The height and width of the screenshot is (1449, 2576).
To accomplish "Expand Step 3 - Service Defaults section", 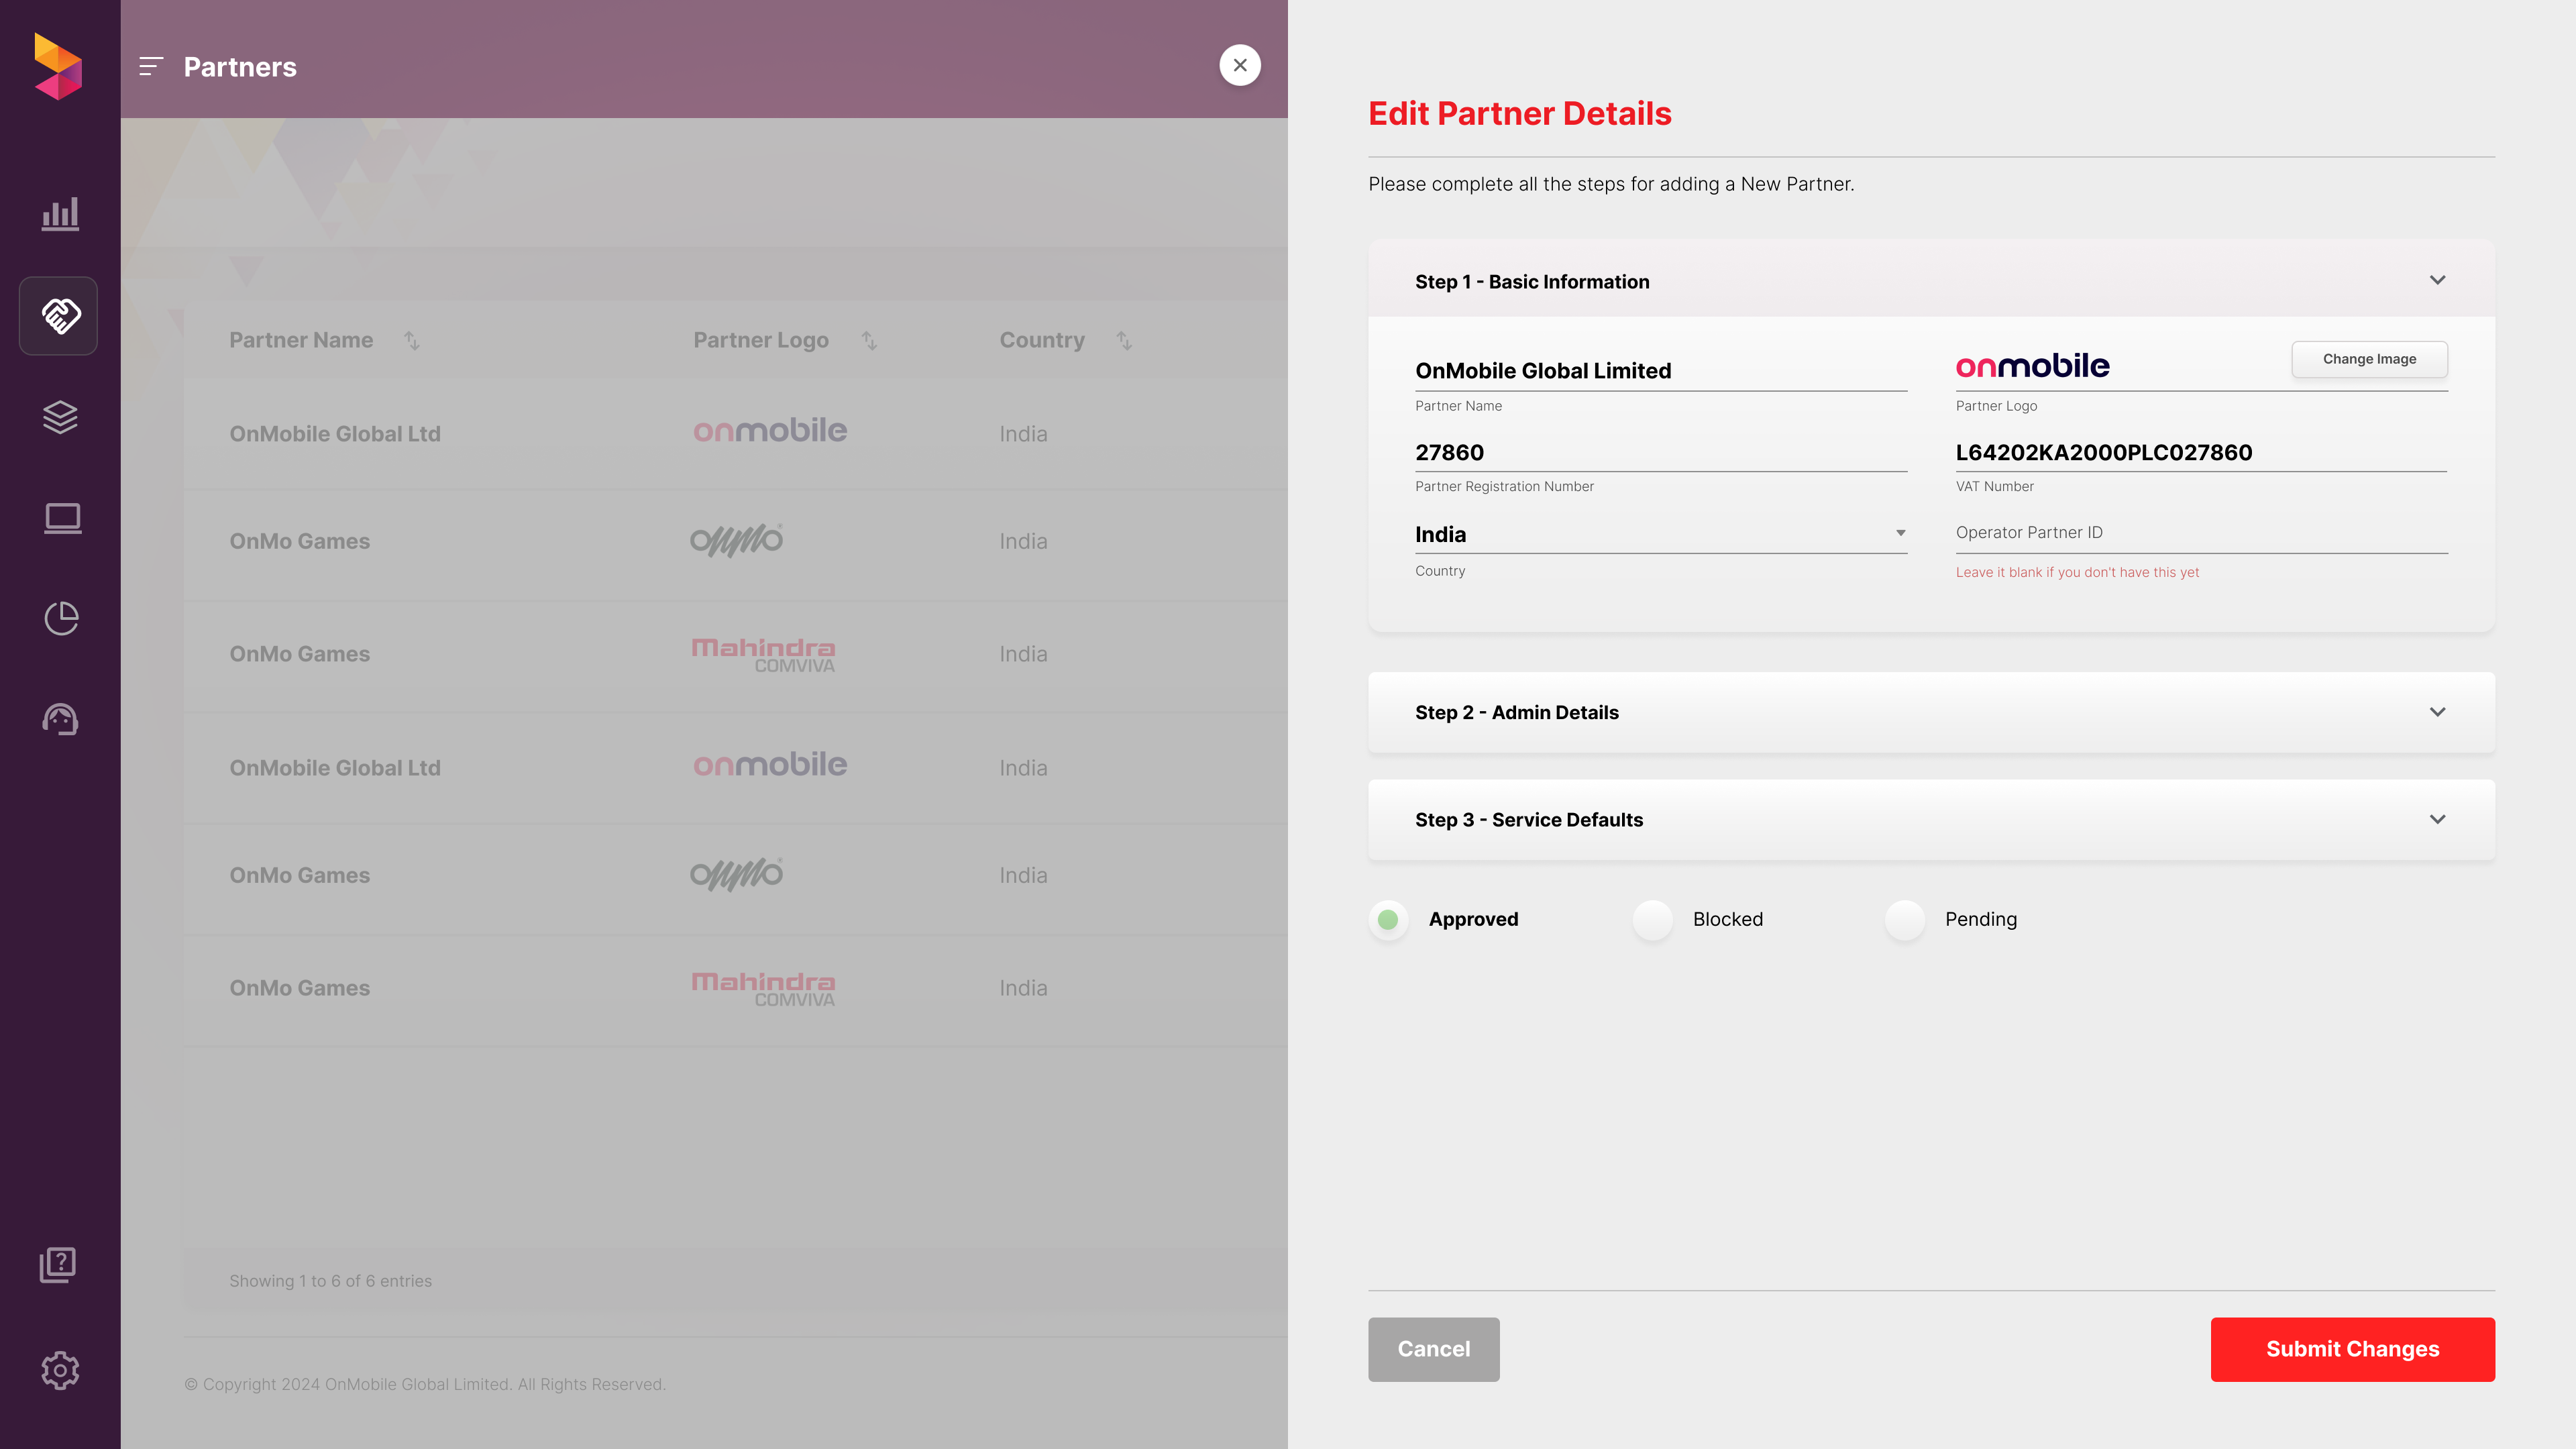I will pos(2437,819).
